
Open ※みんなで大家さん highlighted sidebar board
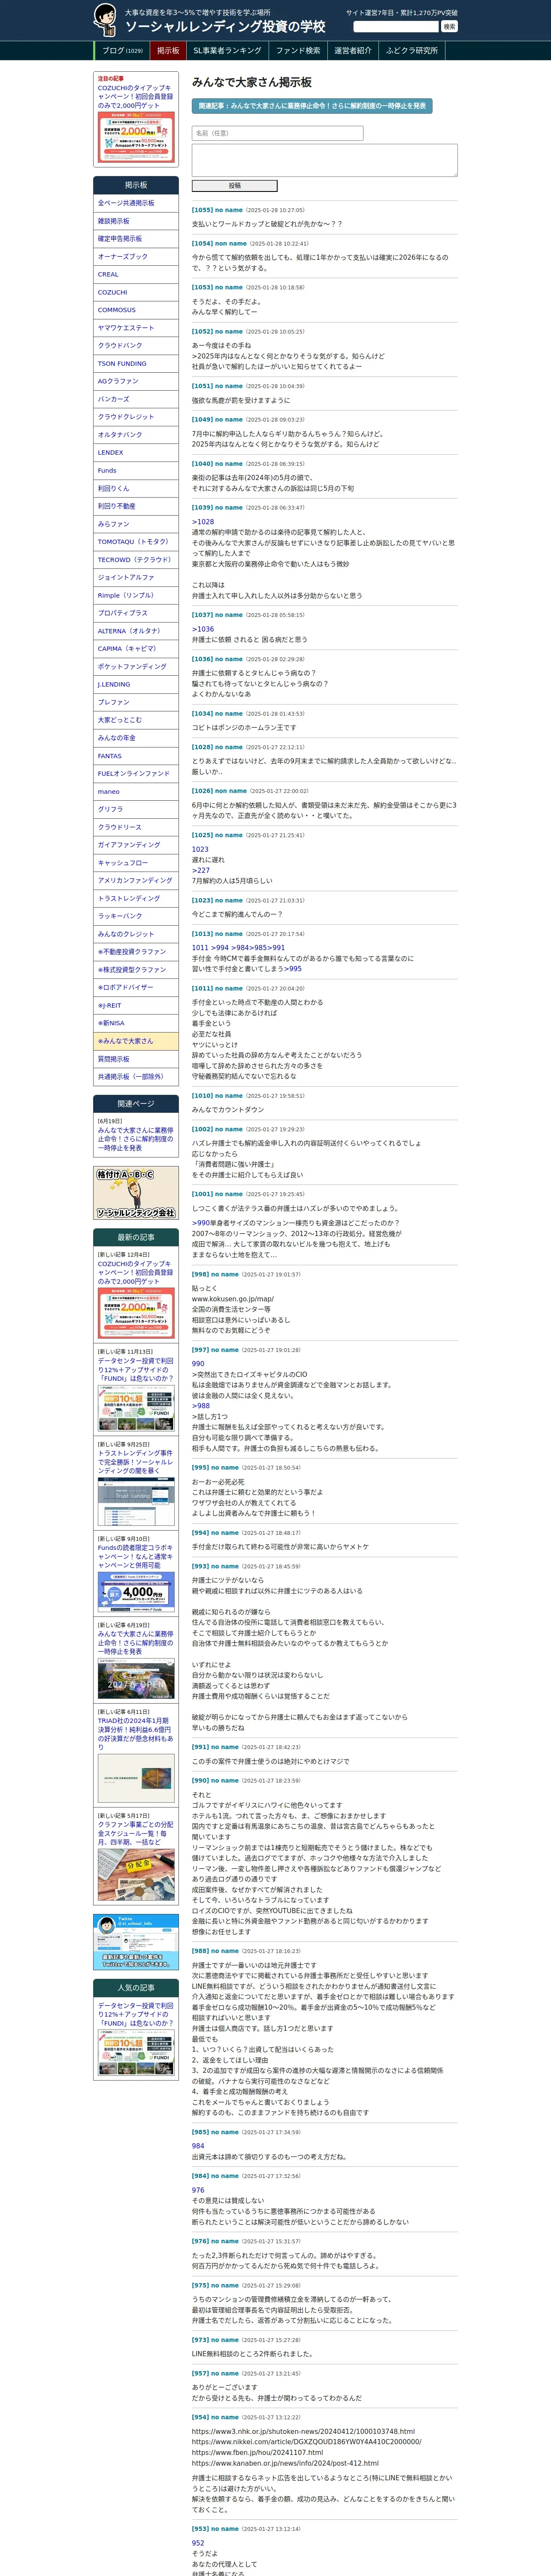(136, 1041)
